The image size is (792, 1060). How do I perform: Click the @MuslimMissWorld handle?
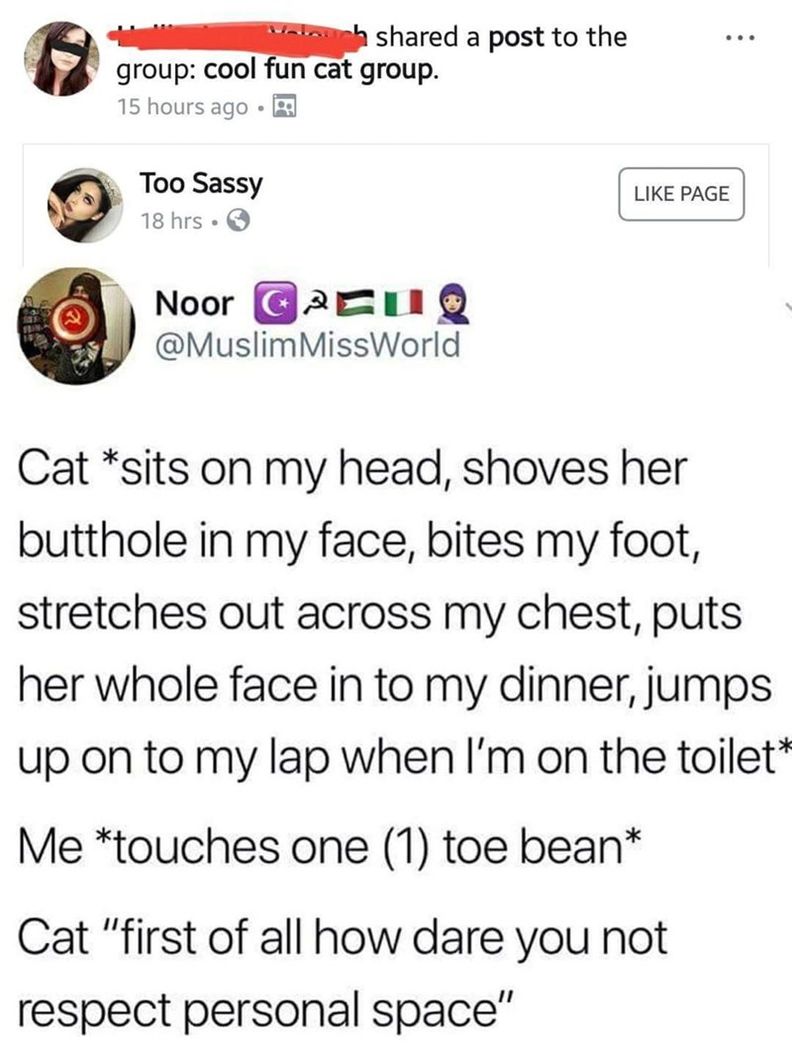click(307, 345)
